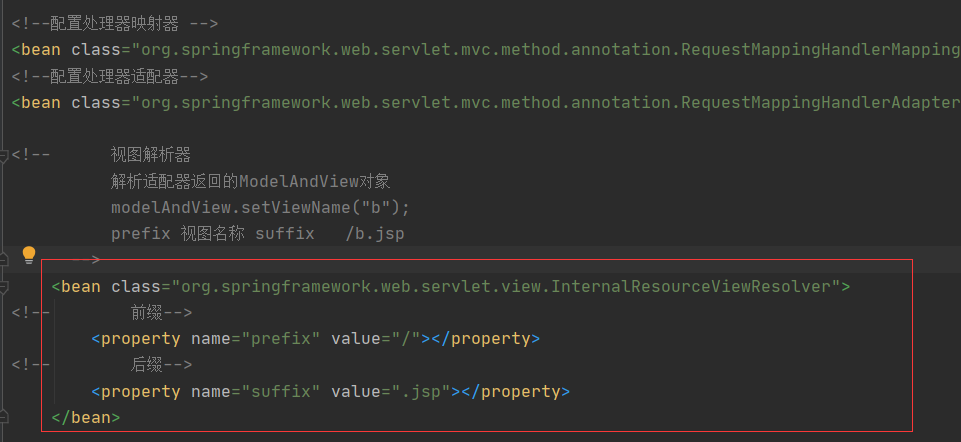This screenshot has width=961, height=442.
Task: Collapse the 视图解析器 comment block fold marker
Action: [x=2, y=156]
